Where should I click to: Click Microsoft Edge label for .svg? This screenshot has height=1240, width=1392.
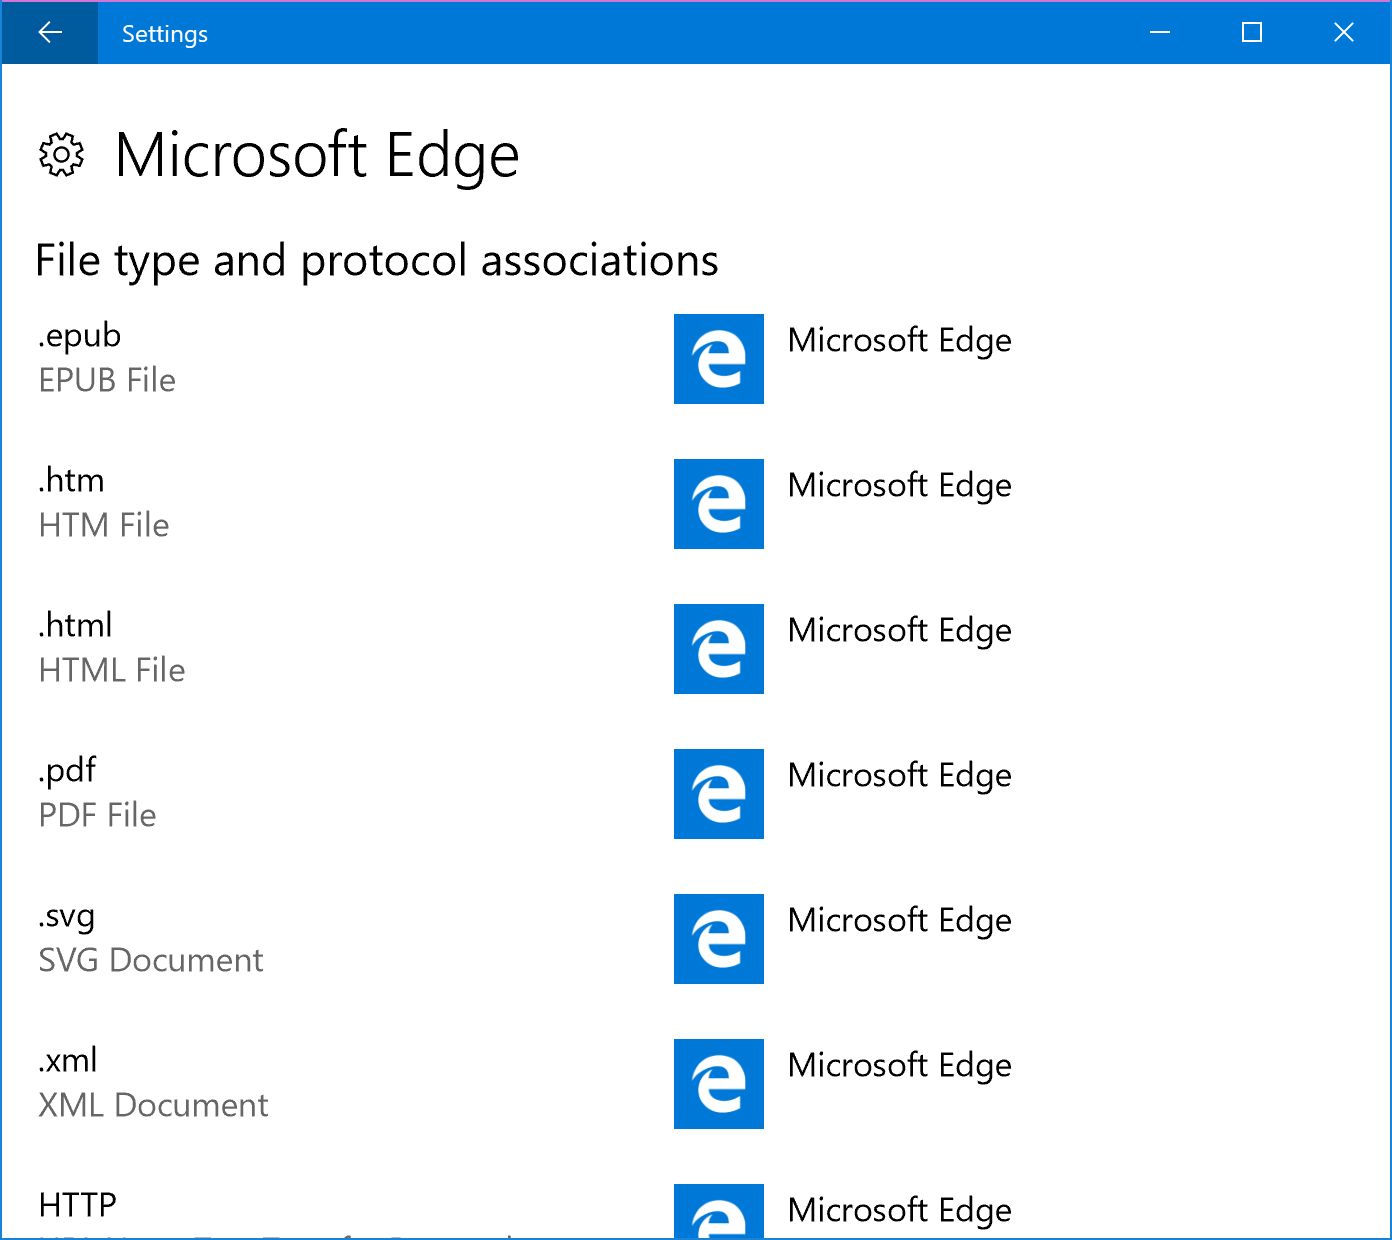pyautogui.click(x=899, y=920)
